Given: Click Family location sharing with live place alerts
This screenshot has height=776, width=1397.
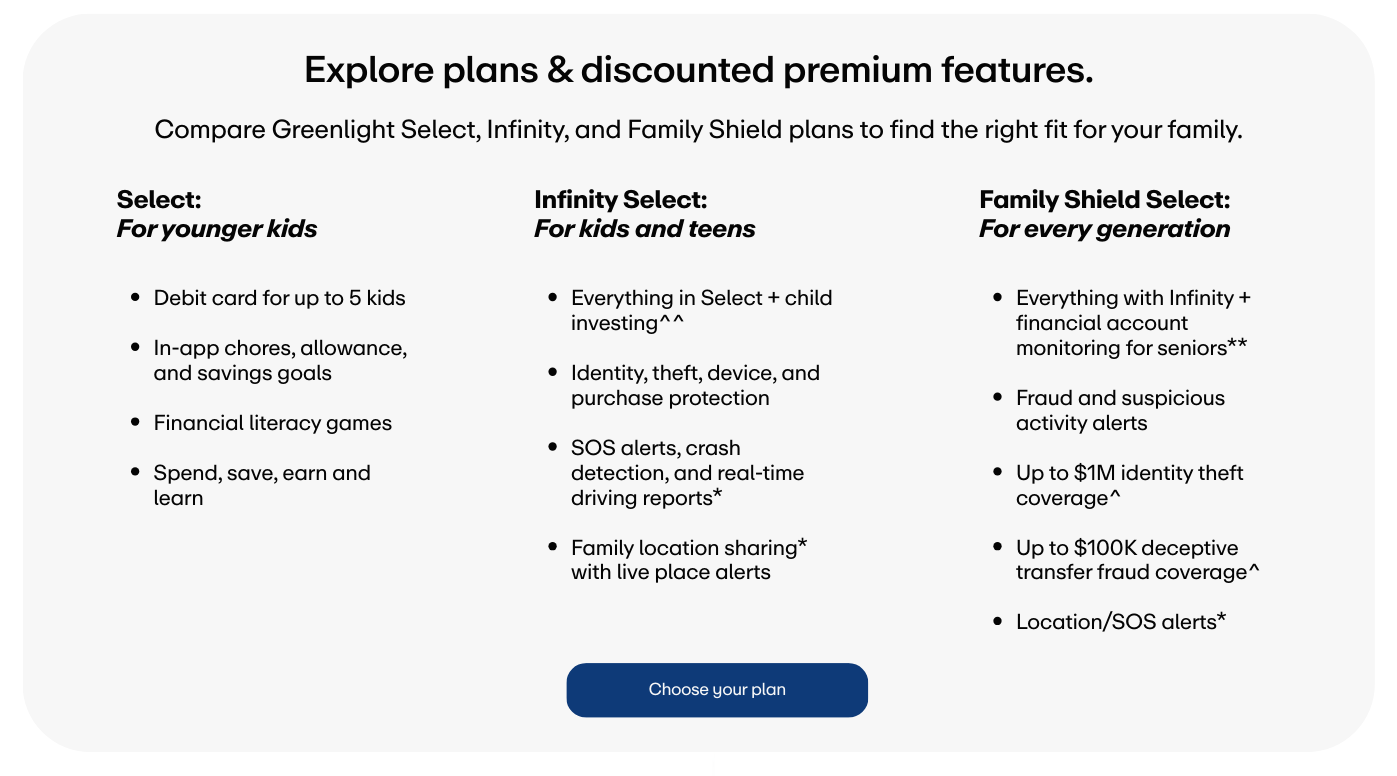Looking at the screenshot, I should pos(689,560).
